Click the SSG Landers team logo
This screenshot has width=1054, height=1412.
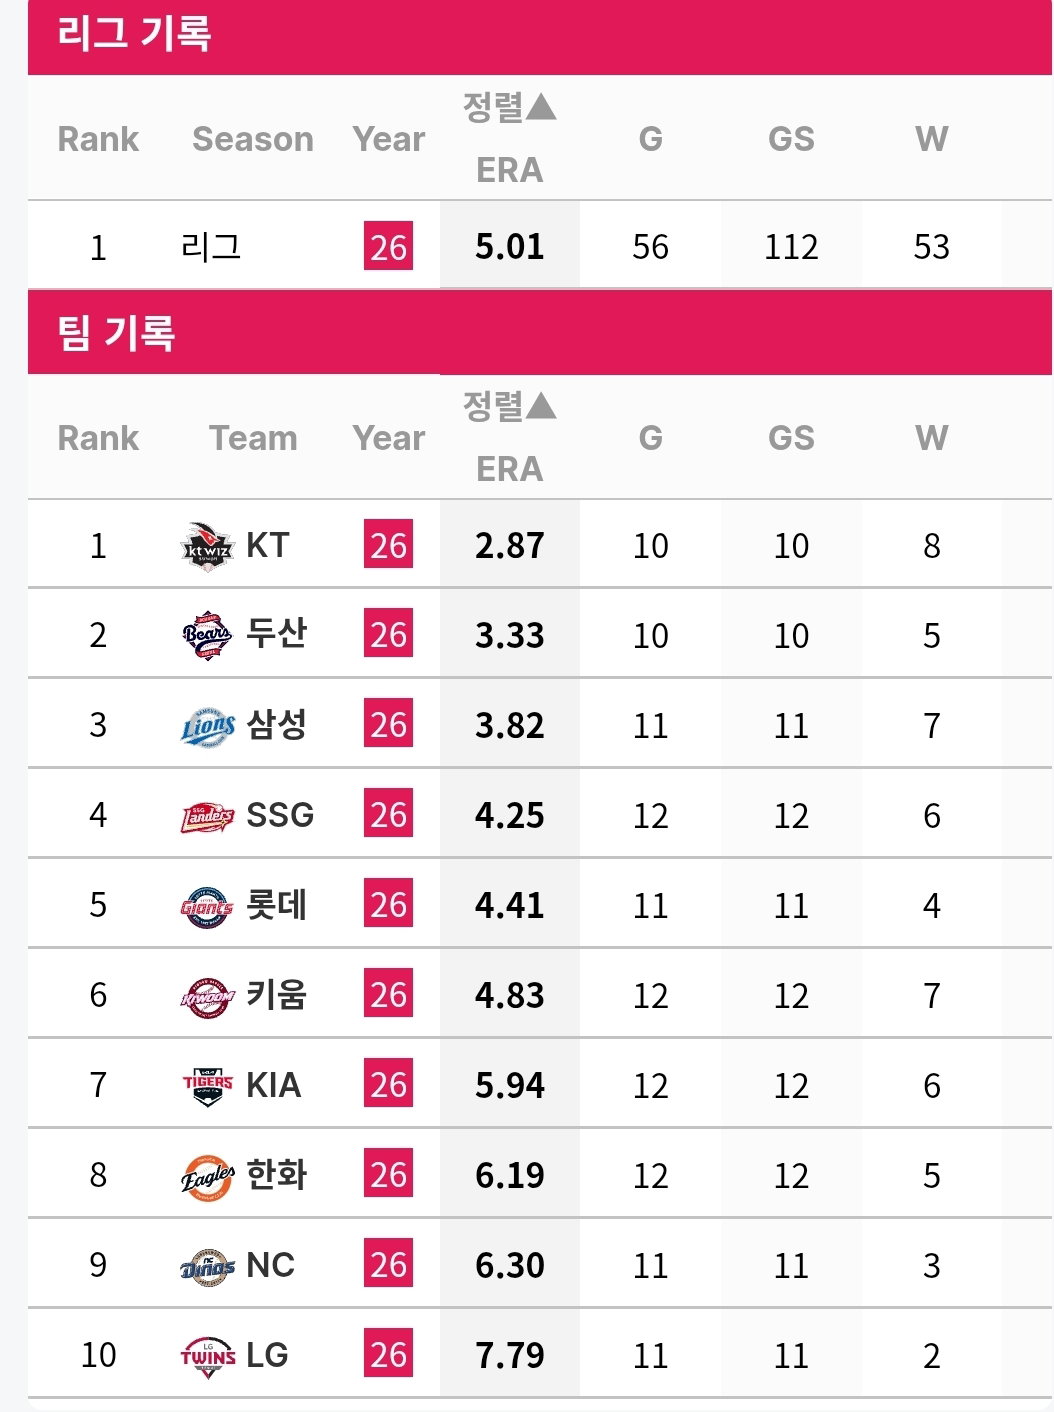(207, 816)
